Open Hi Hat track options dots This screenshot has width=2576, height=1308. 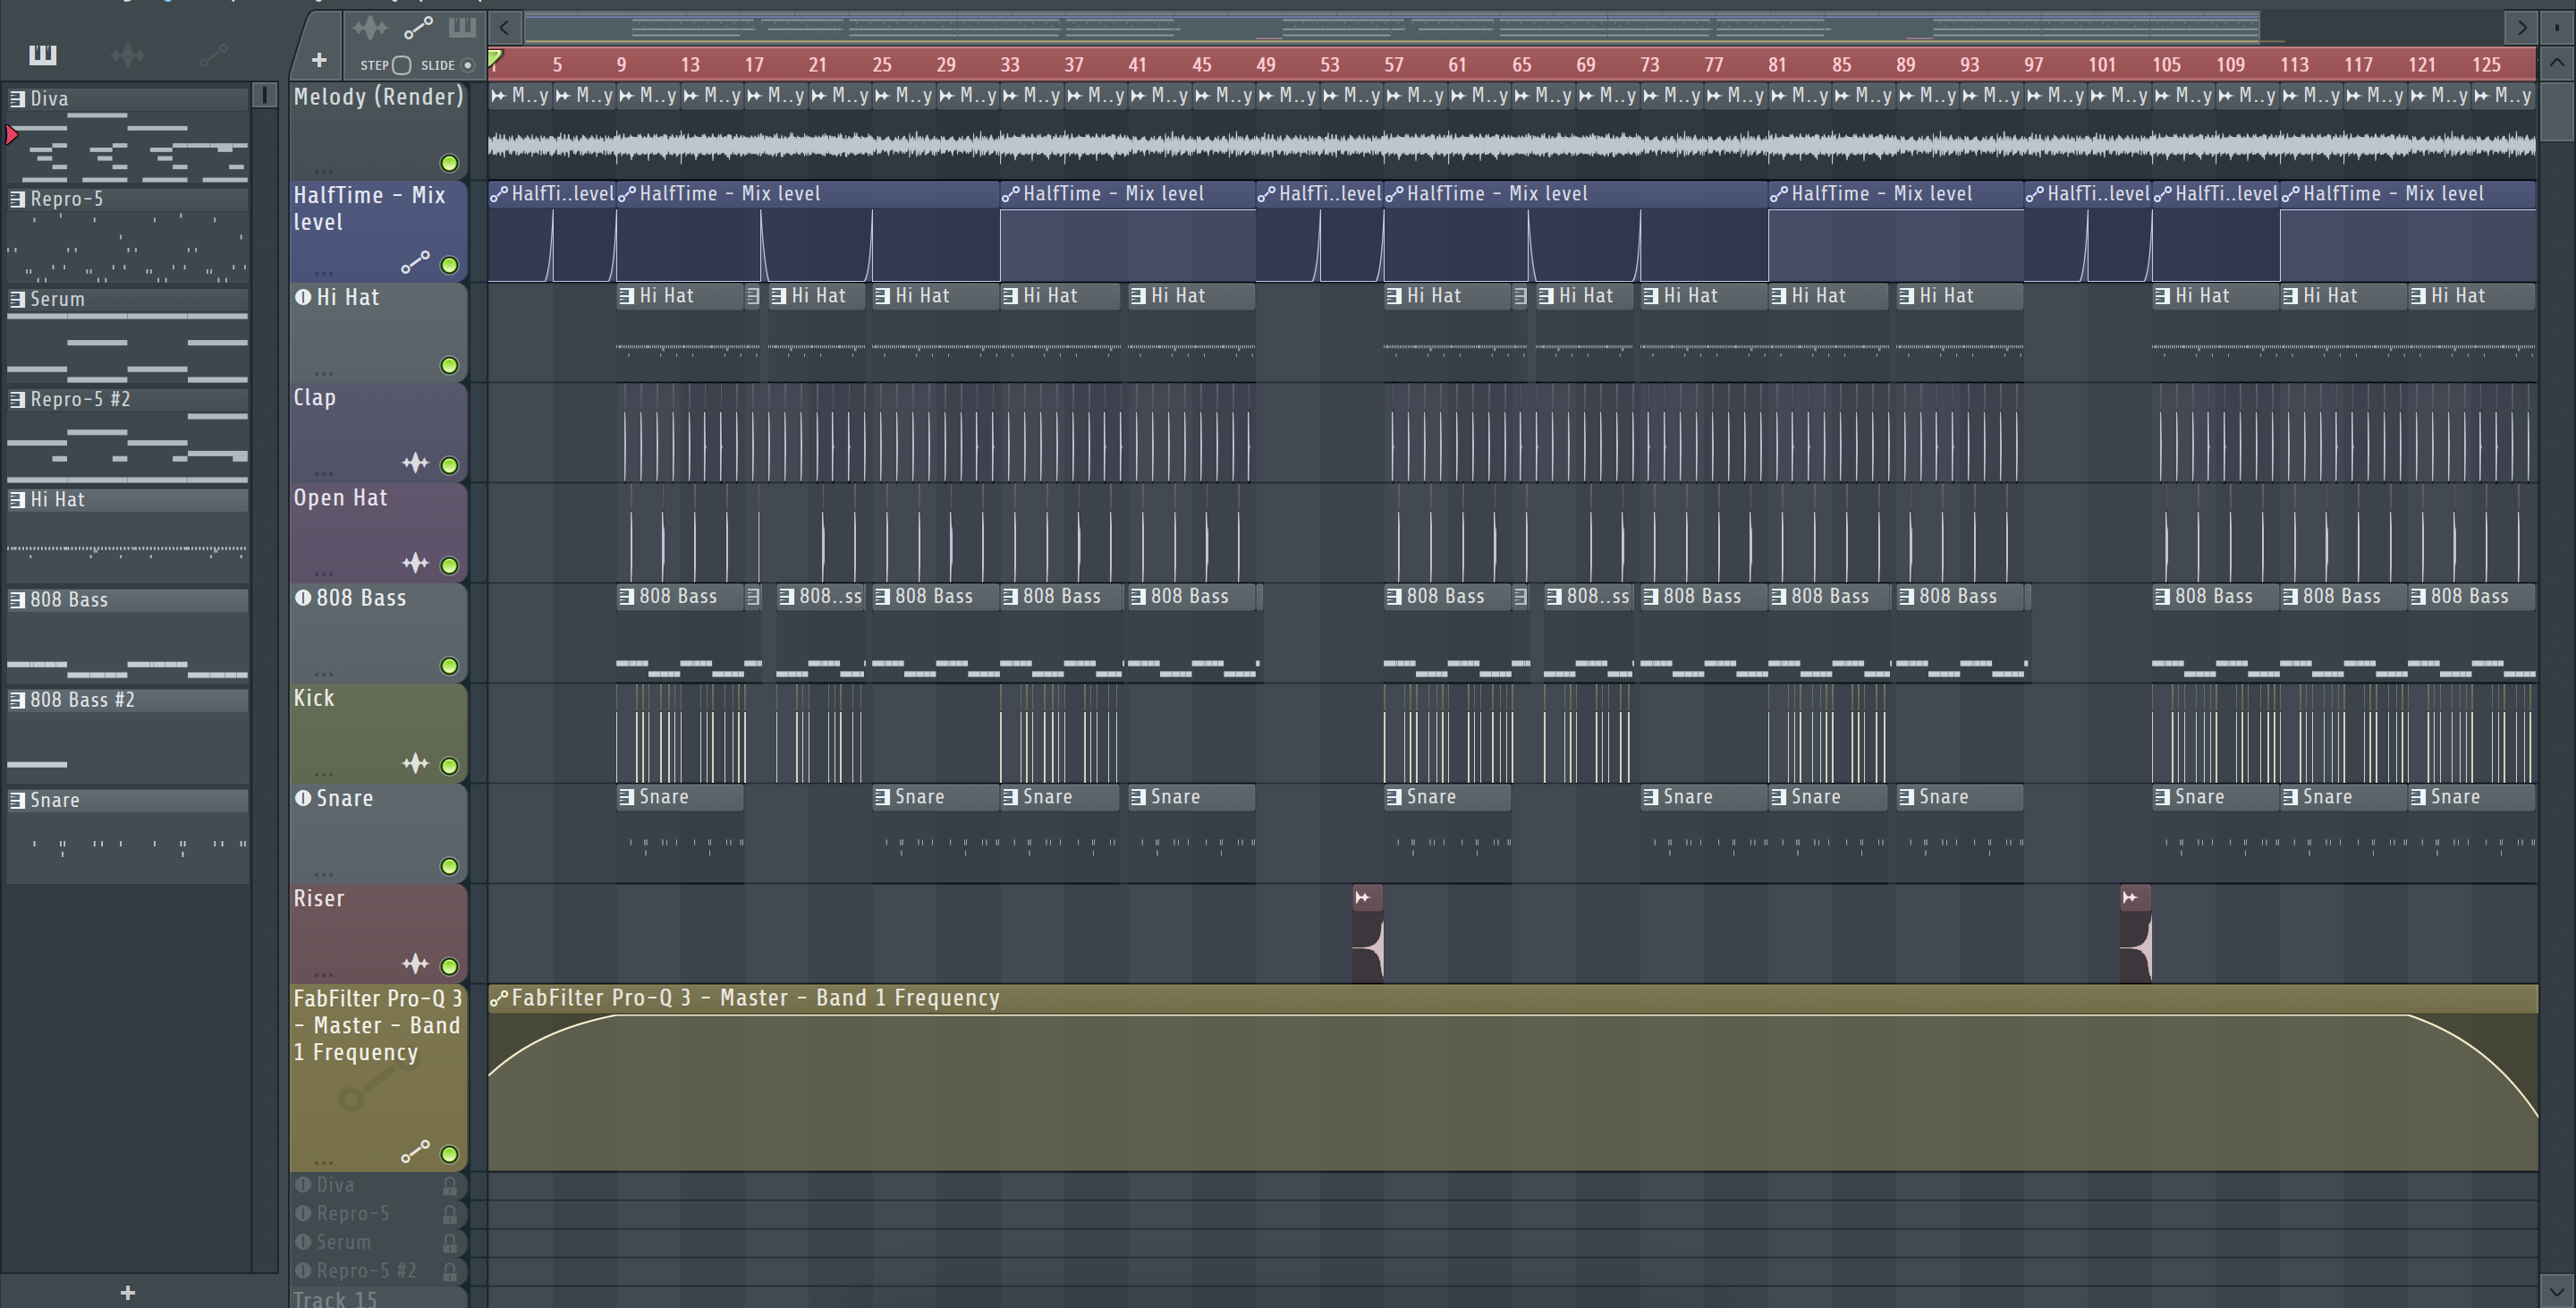pos(323,372)
